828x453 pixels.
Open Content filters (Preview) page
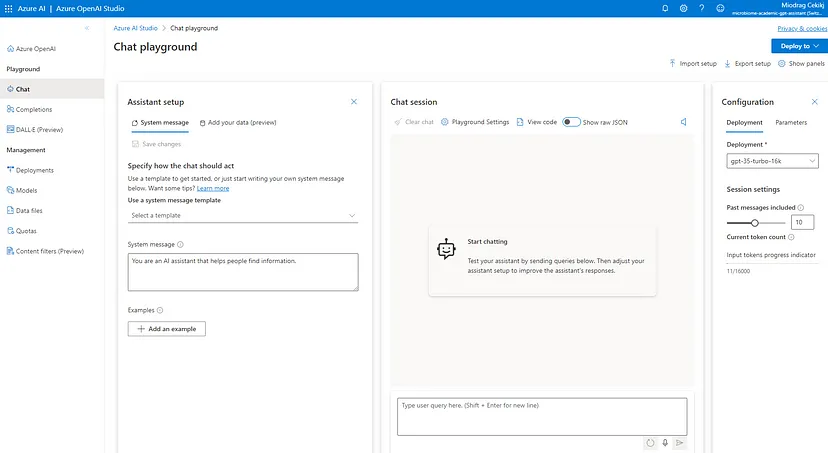click(45, 251)
